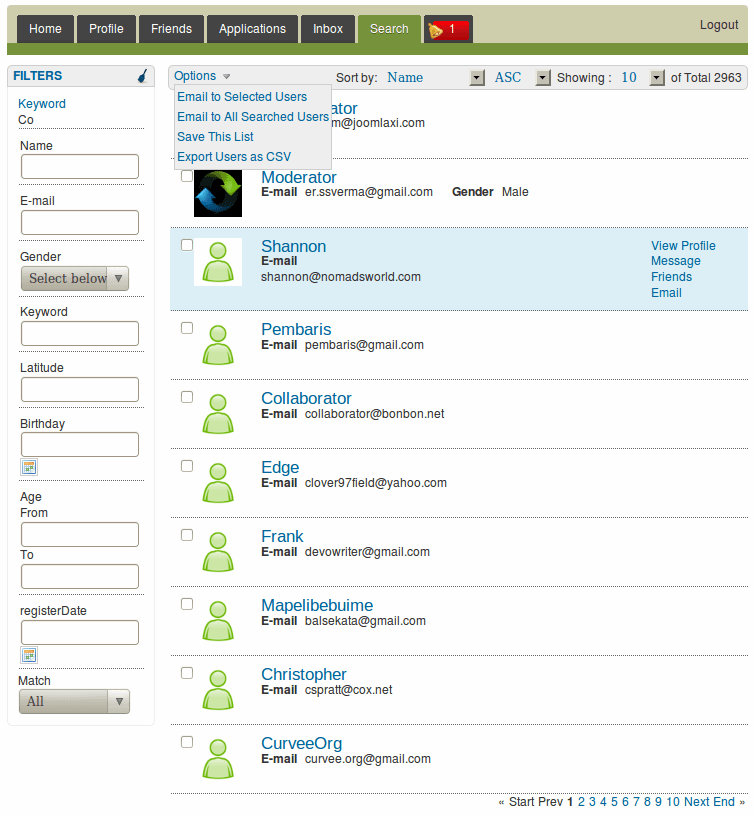Tick the checkbox for Moderator

point(187,176)
